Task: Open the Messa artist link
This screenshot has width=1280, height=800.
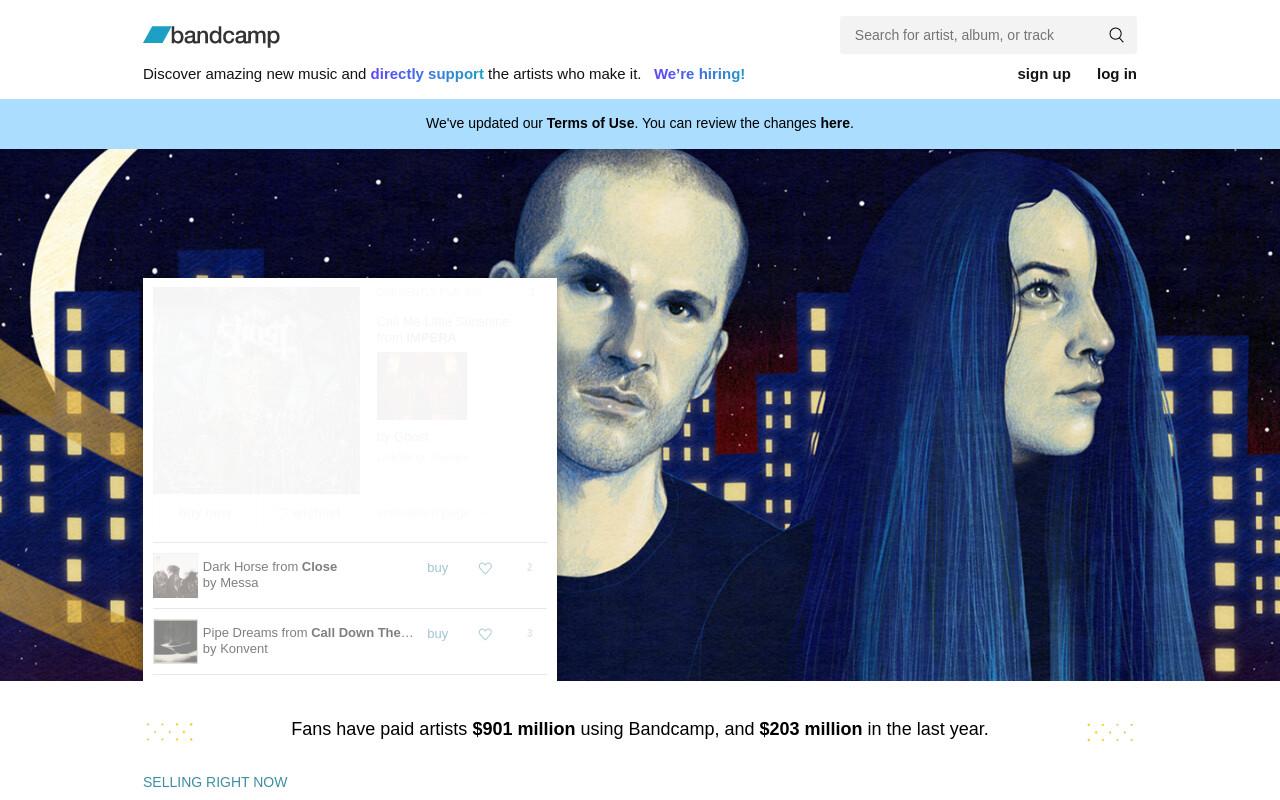Action: click(x=239, y=583)
